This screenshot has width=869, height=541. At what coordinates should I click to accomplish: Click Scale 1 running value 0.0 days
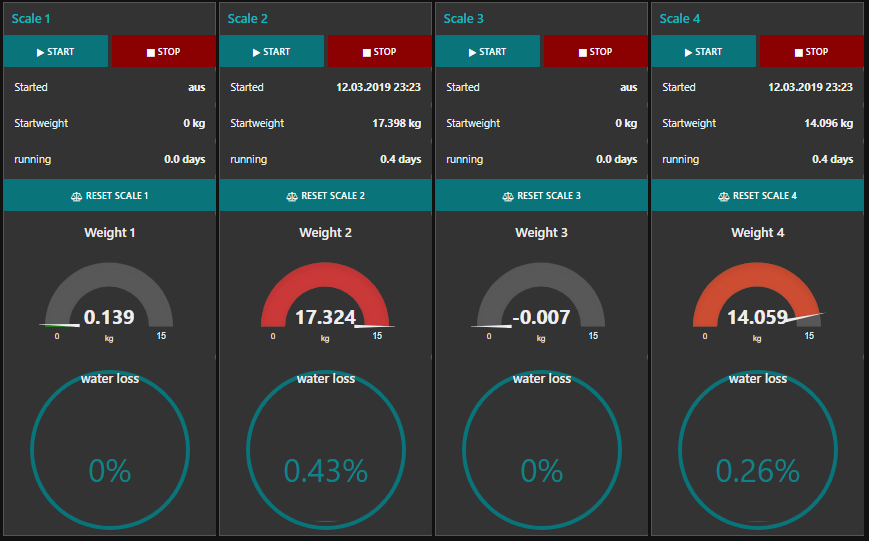coord(185,159)
